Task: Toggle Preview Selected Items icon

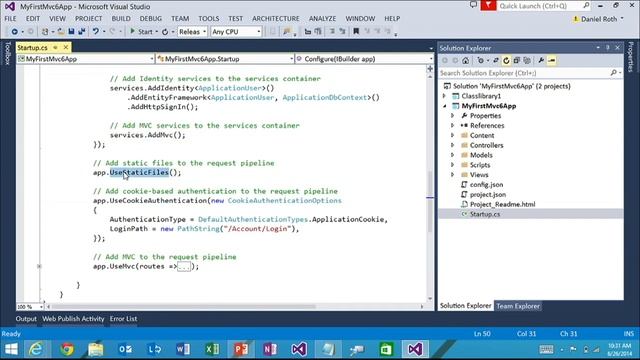Action: (551, 60)
